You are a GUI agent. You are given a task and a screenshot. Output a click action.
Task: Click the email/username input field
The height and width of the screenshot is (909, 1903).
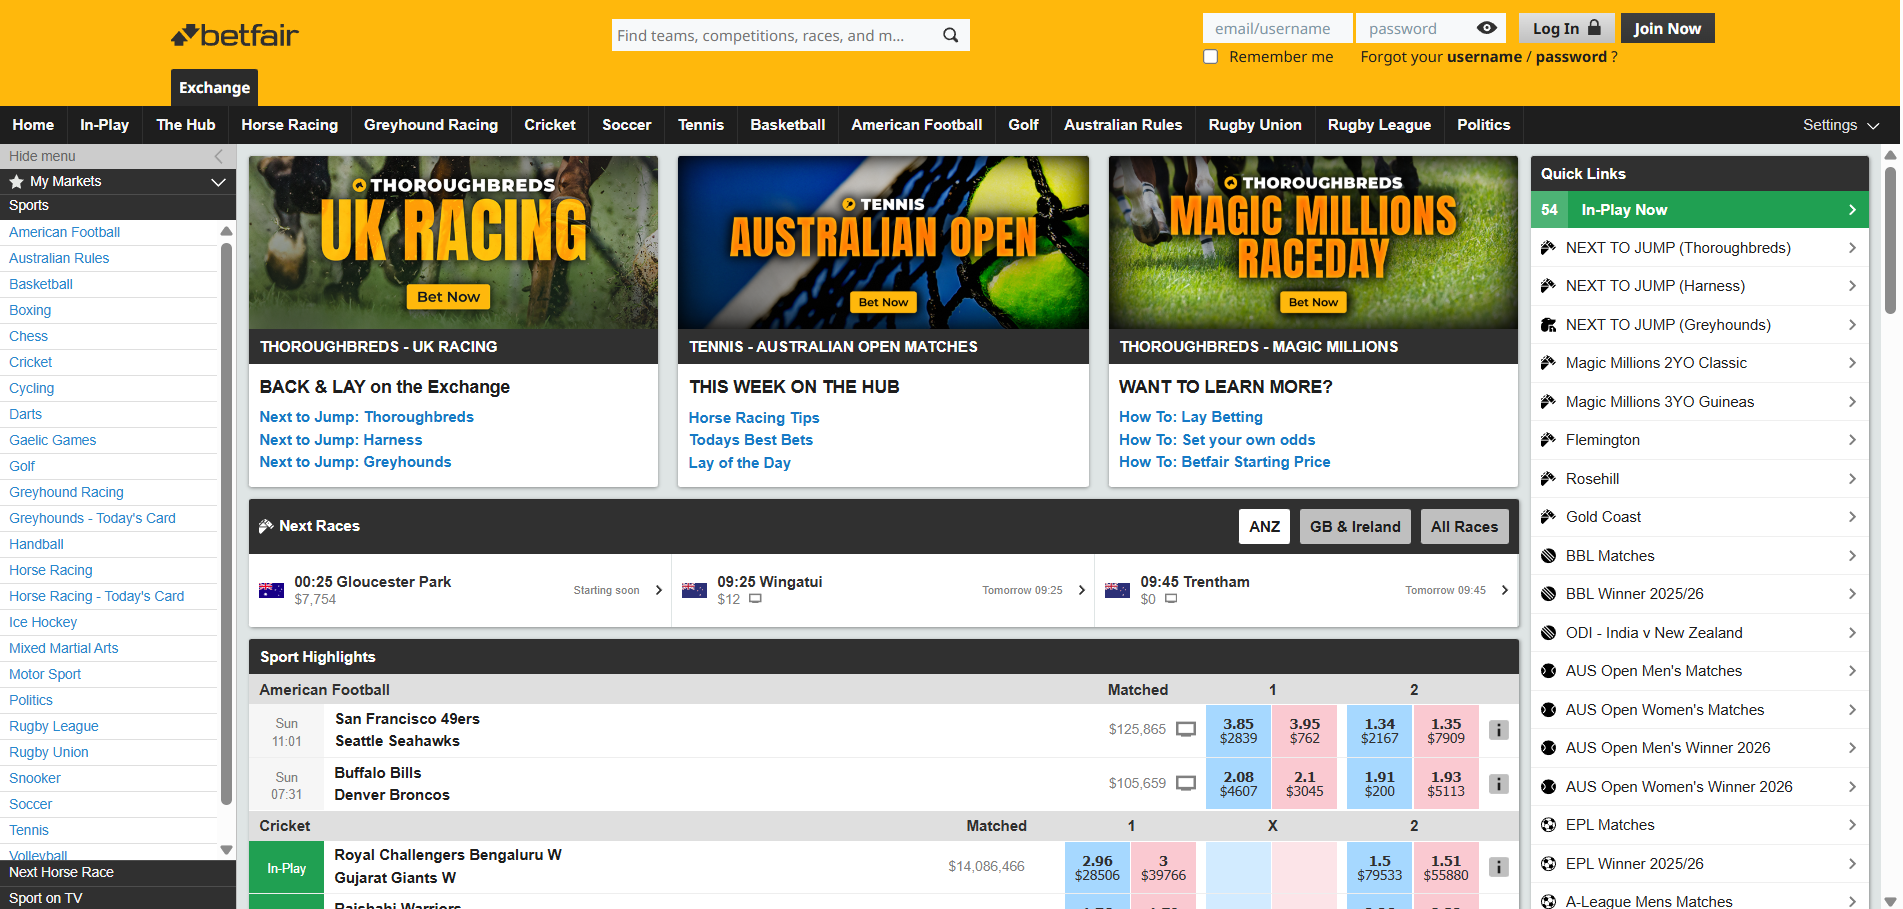(x=1278, y=28)
